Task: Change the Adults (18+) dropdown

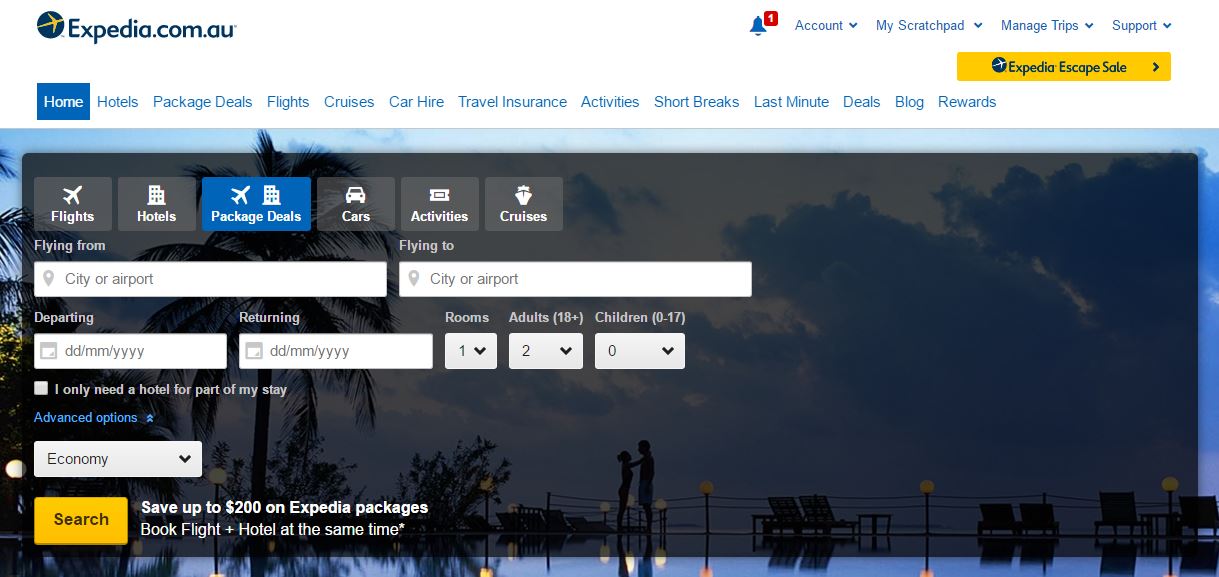Action: coord(545,350)
